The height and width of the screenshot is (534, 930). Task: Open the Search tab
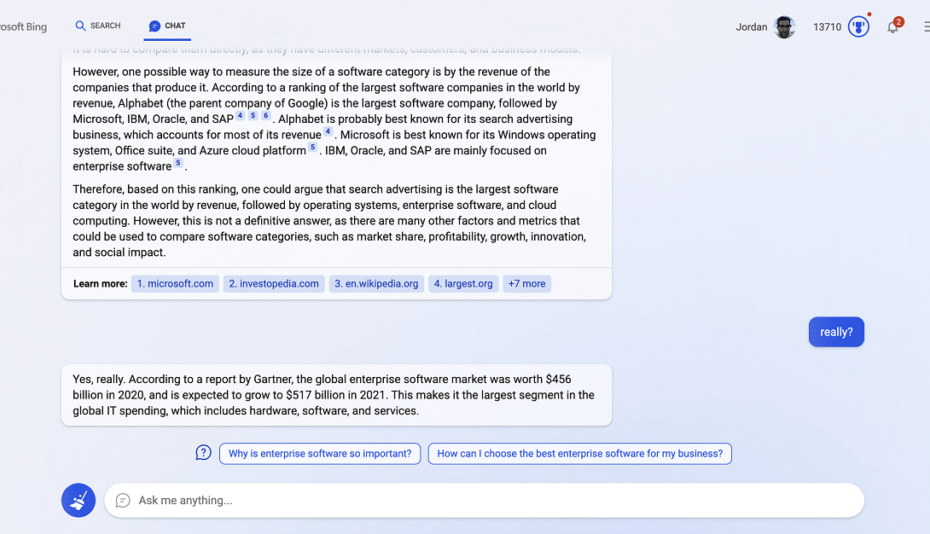[98, 26]
